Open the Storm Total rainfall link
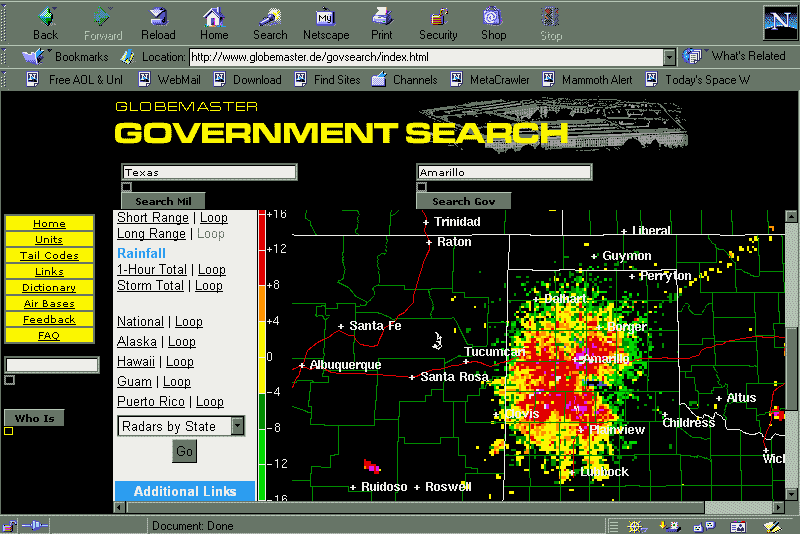Image resolution: width=800 pixels, height=534 pixels. point(150,286)
